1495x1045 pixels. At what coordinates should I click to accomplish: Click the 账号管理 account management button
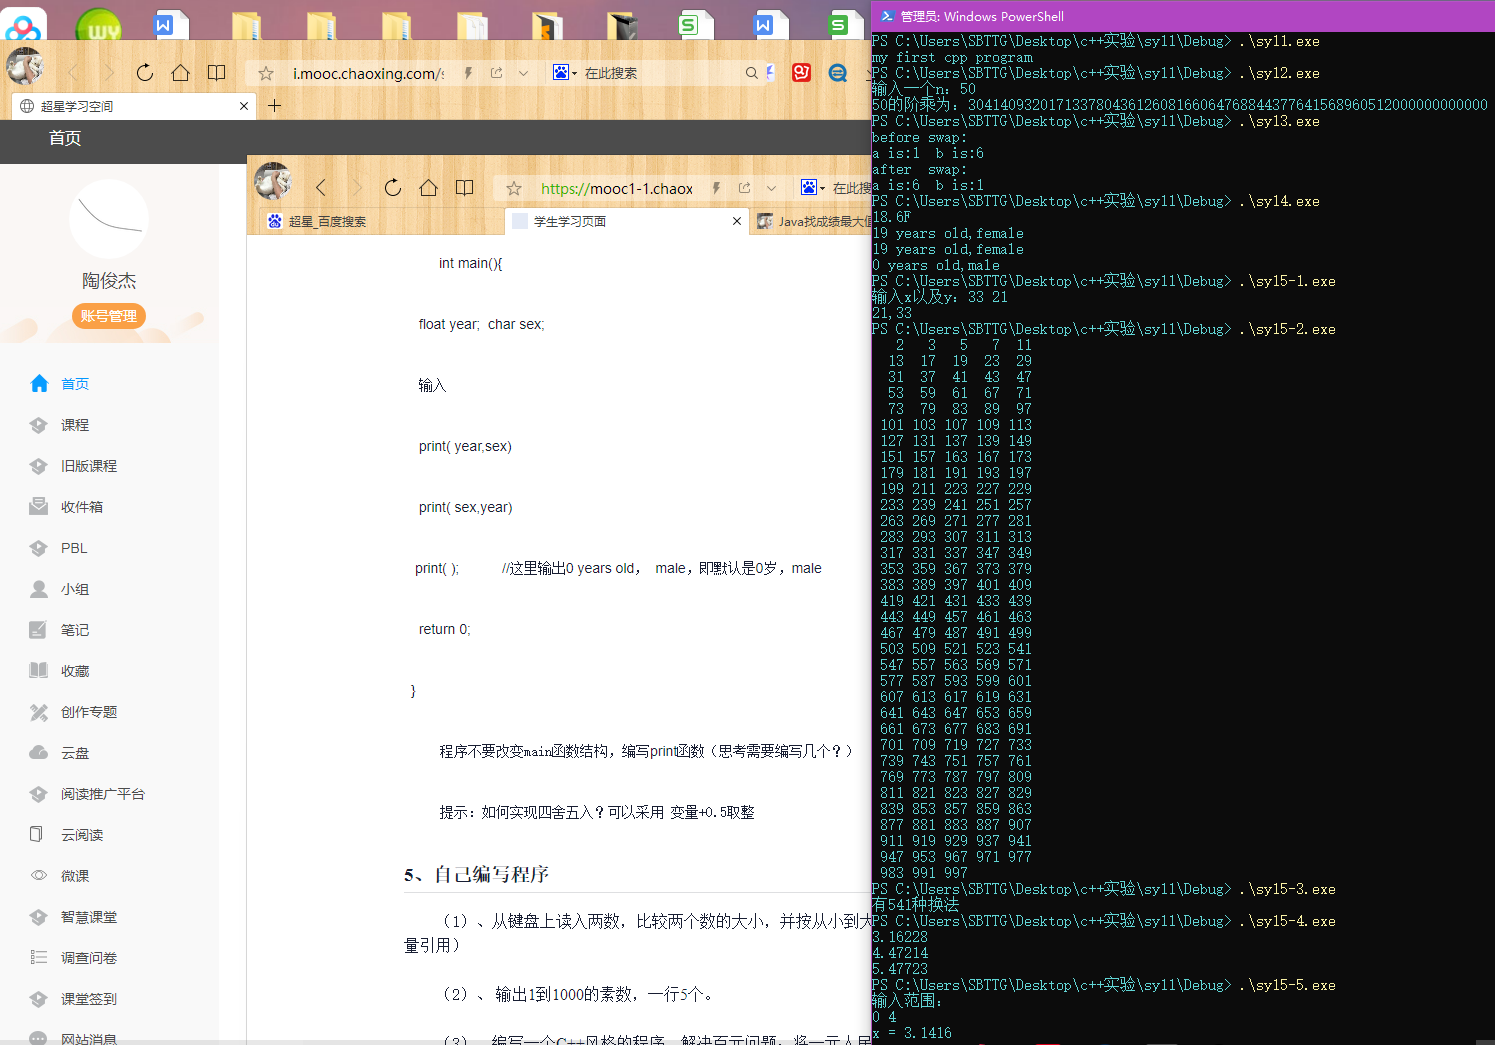click(108, 315)
